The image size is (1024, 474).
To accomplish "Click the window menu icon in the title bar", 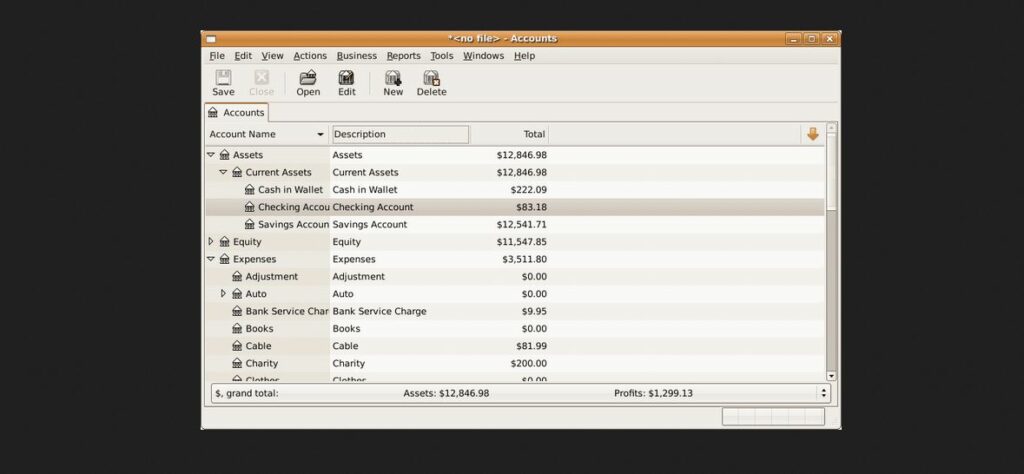I will click(210, 39).
